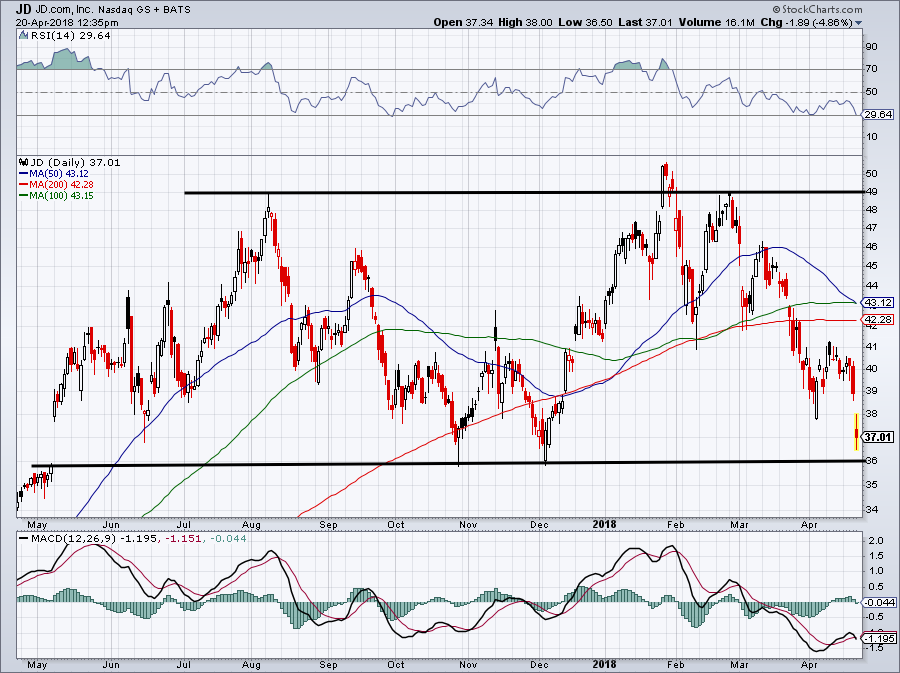Image resolution: width=900 pixels, height=673 pixels.
Task: Click the Feb label under the MACD panel
Action: [676, 665]
